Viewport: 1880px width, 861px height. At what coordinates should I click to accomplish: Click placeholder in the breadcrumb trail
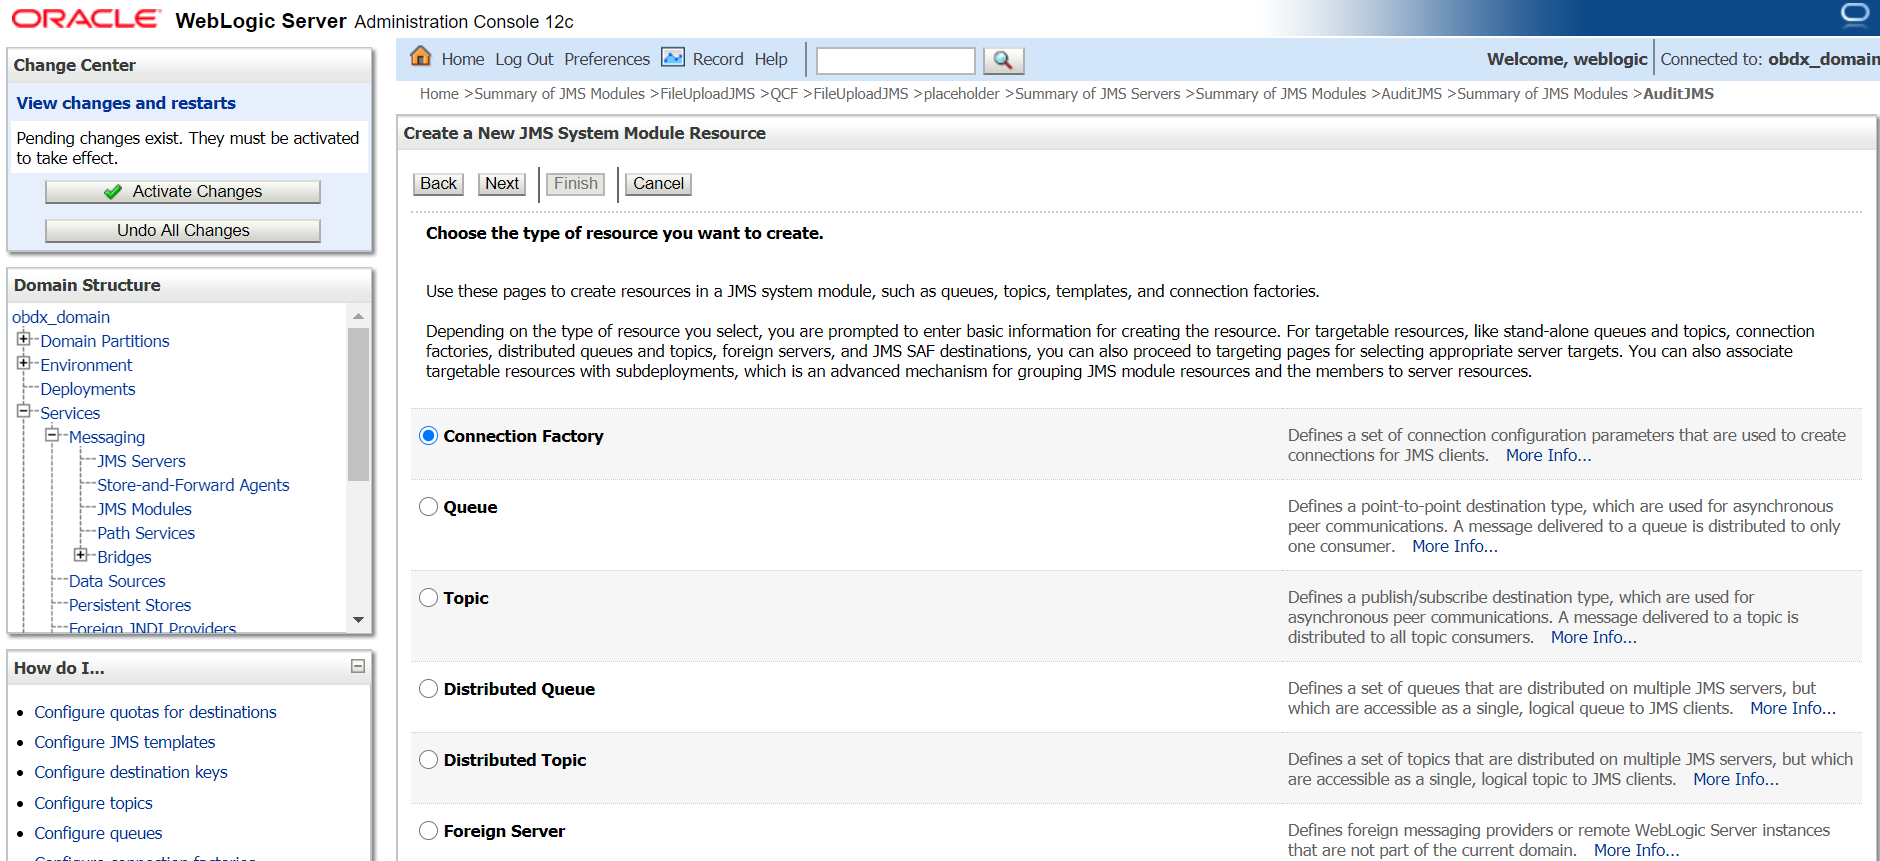click(x=961, y=94)
